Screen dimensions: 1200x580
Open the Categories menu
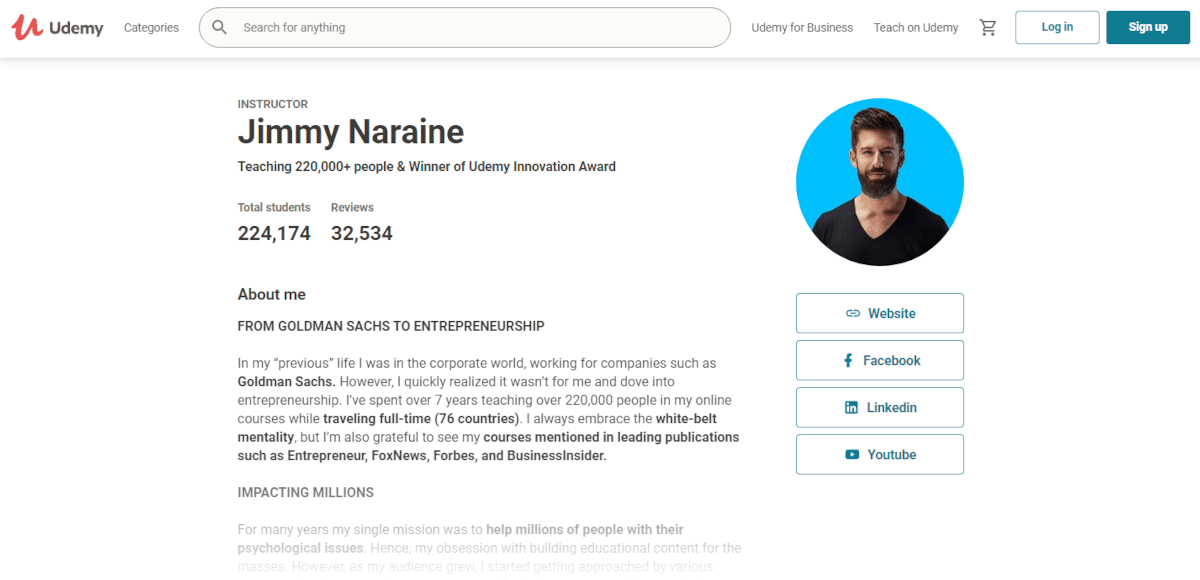pos(151,28)
